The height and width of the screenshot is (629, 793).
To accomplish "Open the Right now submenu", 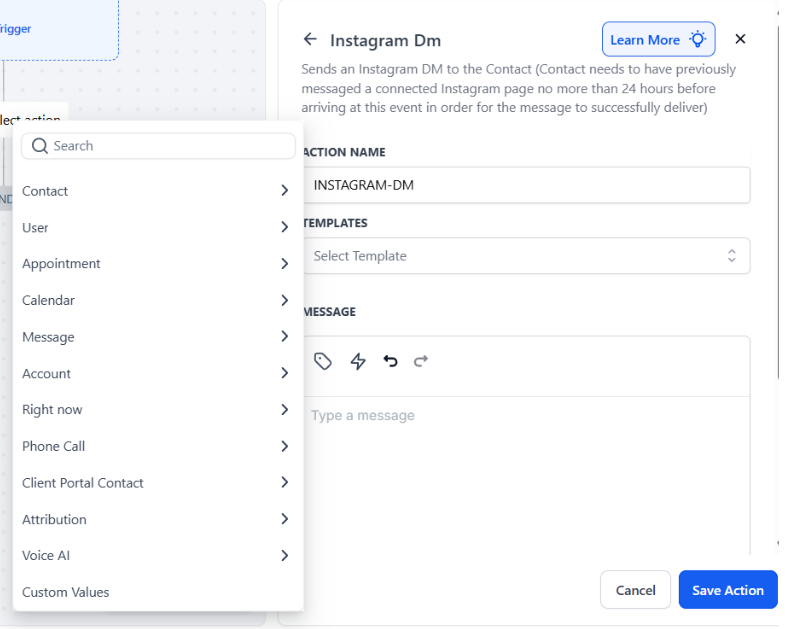I will click(158, 410).
